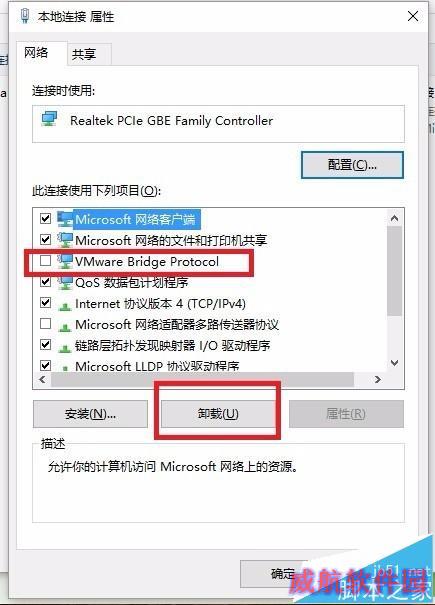Select the Internet 协议版本 4 (TCP/IPv4) icon
Screen dimensions: 435x605
coord(64,306)
